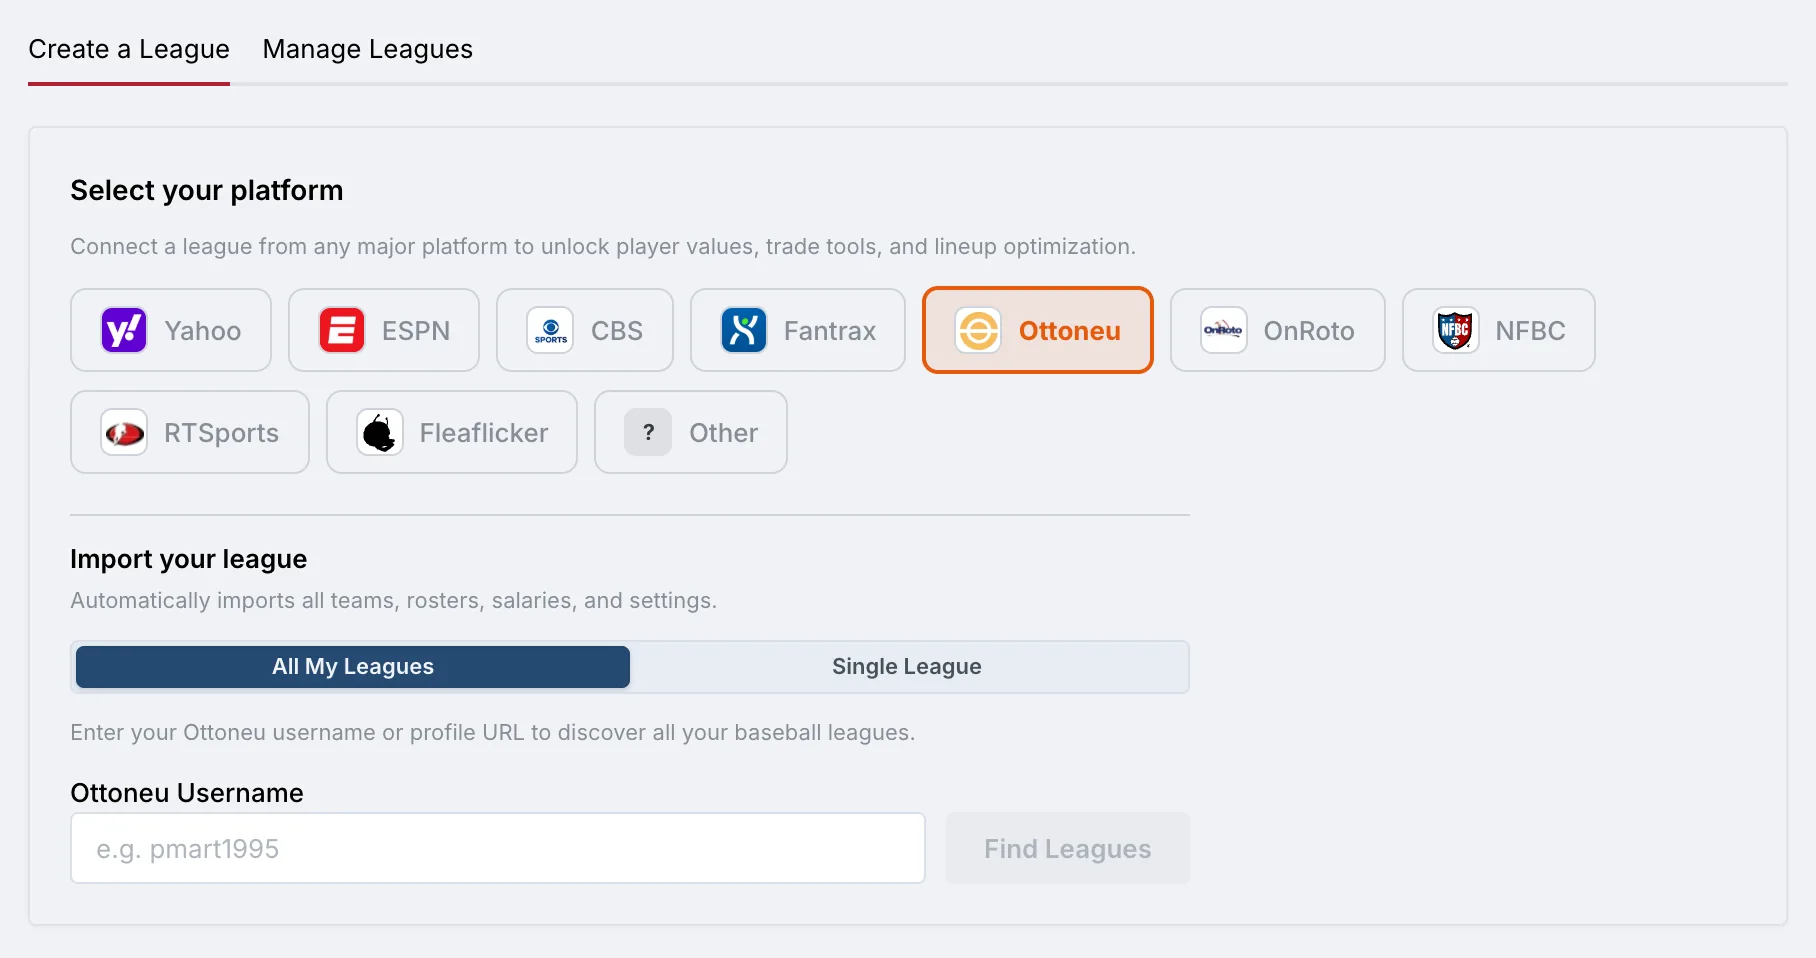Focus the Ottoneu Username input field
The image size is (1816, 958).
pyautogui.click(x=498, y=848)
